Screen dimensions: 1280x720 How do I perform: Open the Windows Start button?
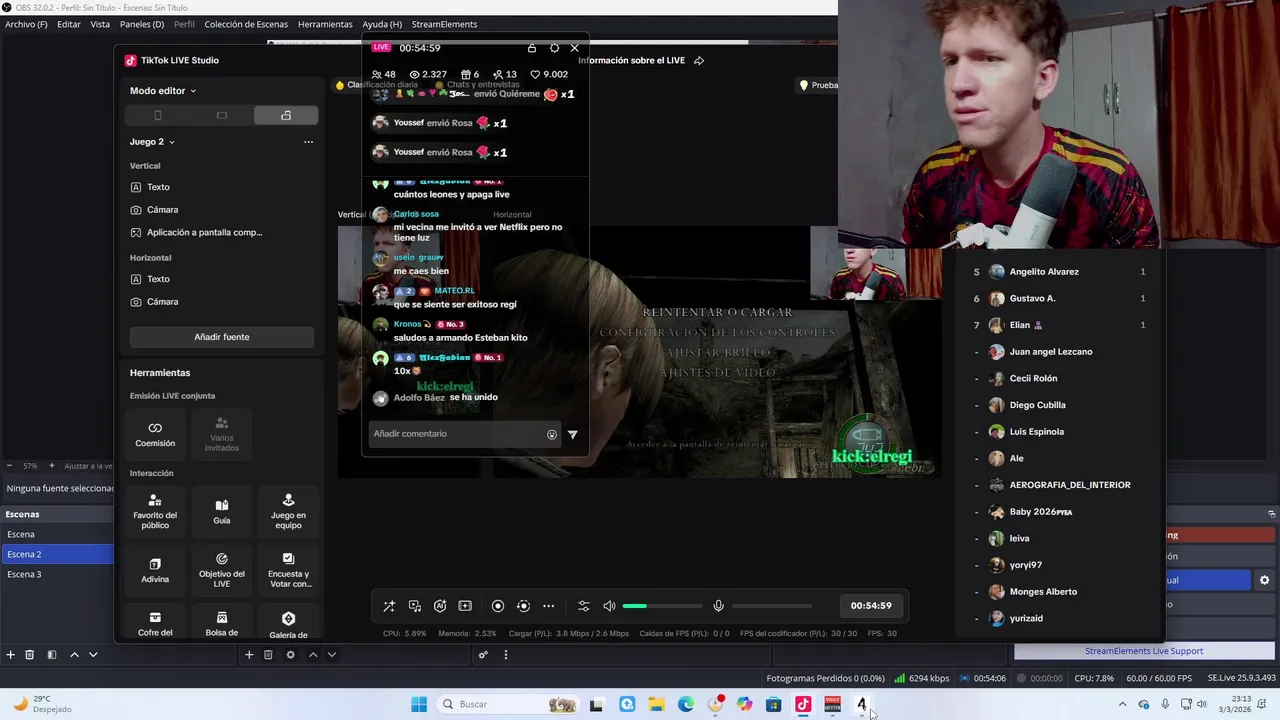[x=419, y=704]
